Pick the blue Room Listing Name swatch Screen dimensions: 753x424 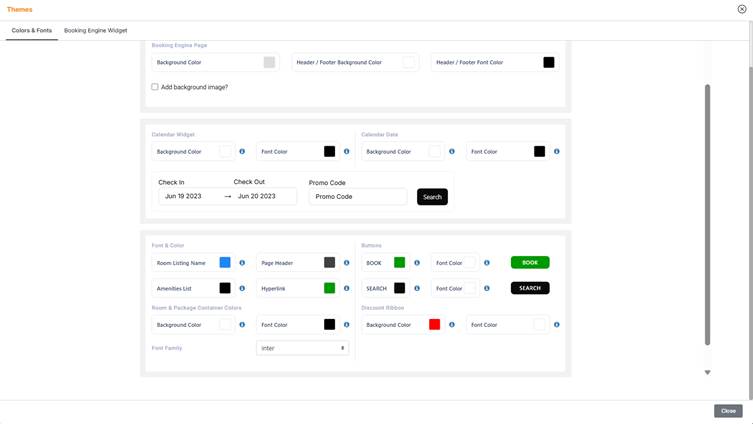[x=225, y=263]
